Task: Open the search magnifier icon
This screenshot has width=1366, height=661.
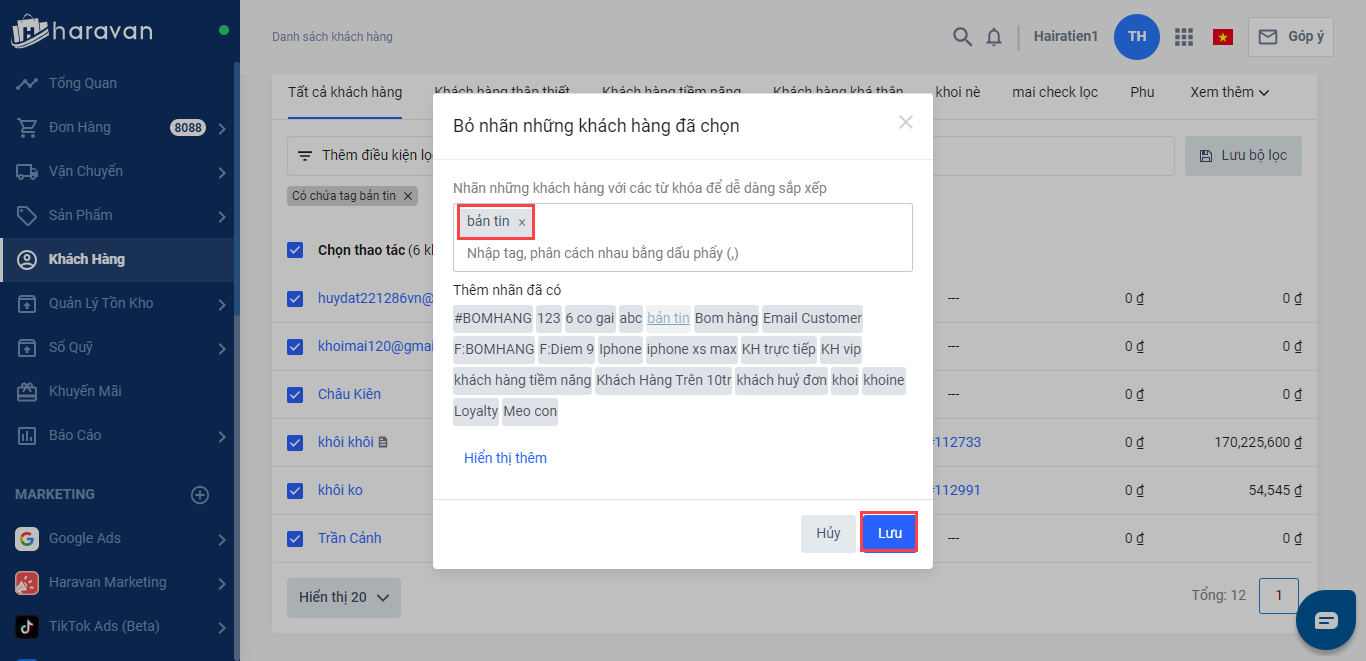Action: point(962,37)
